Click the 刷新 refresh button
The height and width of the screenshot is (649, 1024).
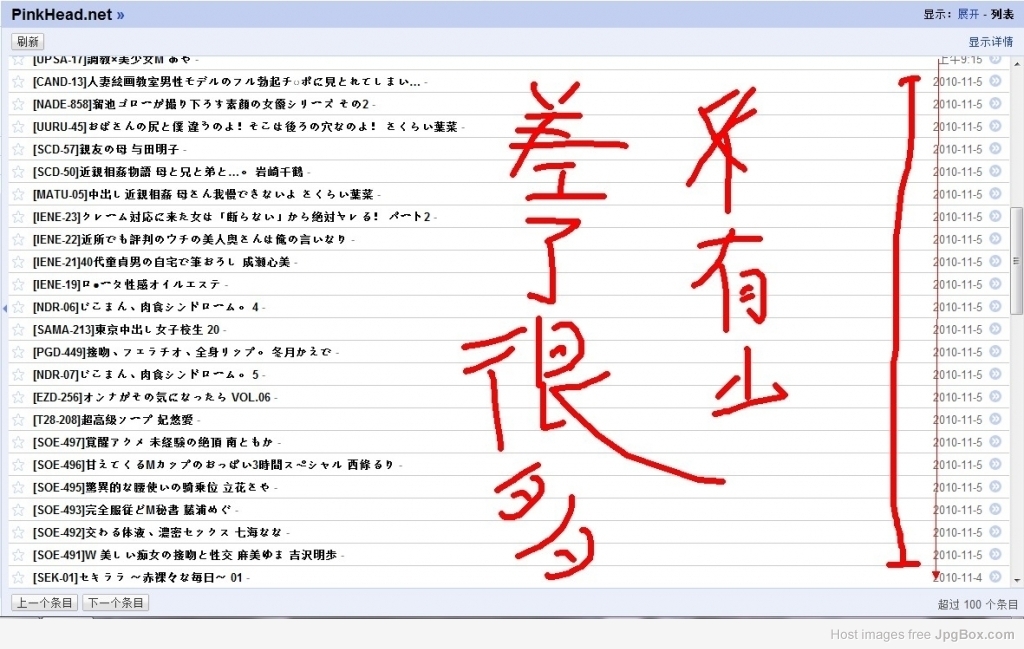pos(27,41)
